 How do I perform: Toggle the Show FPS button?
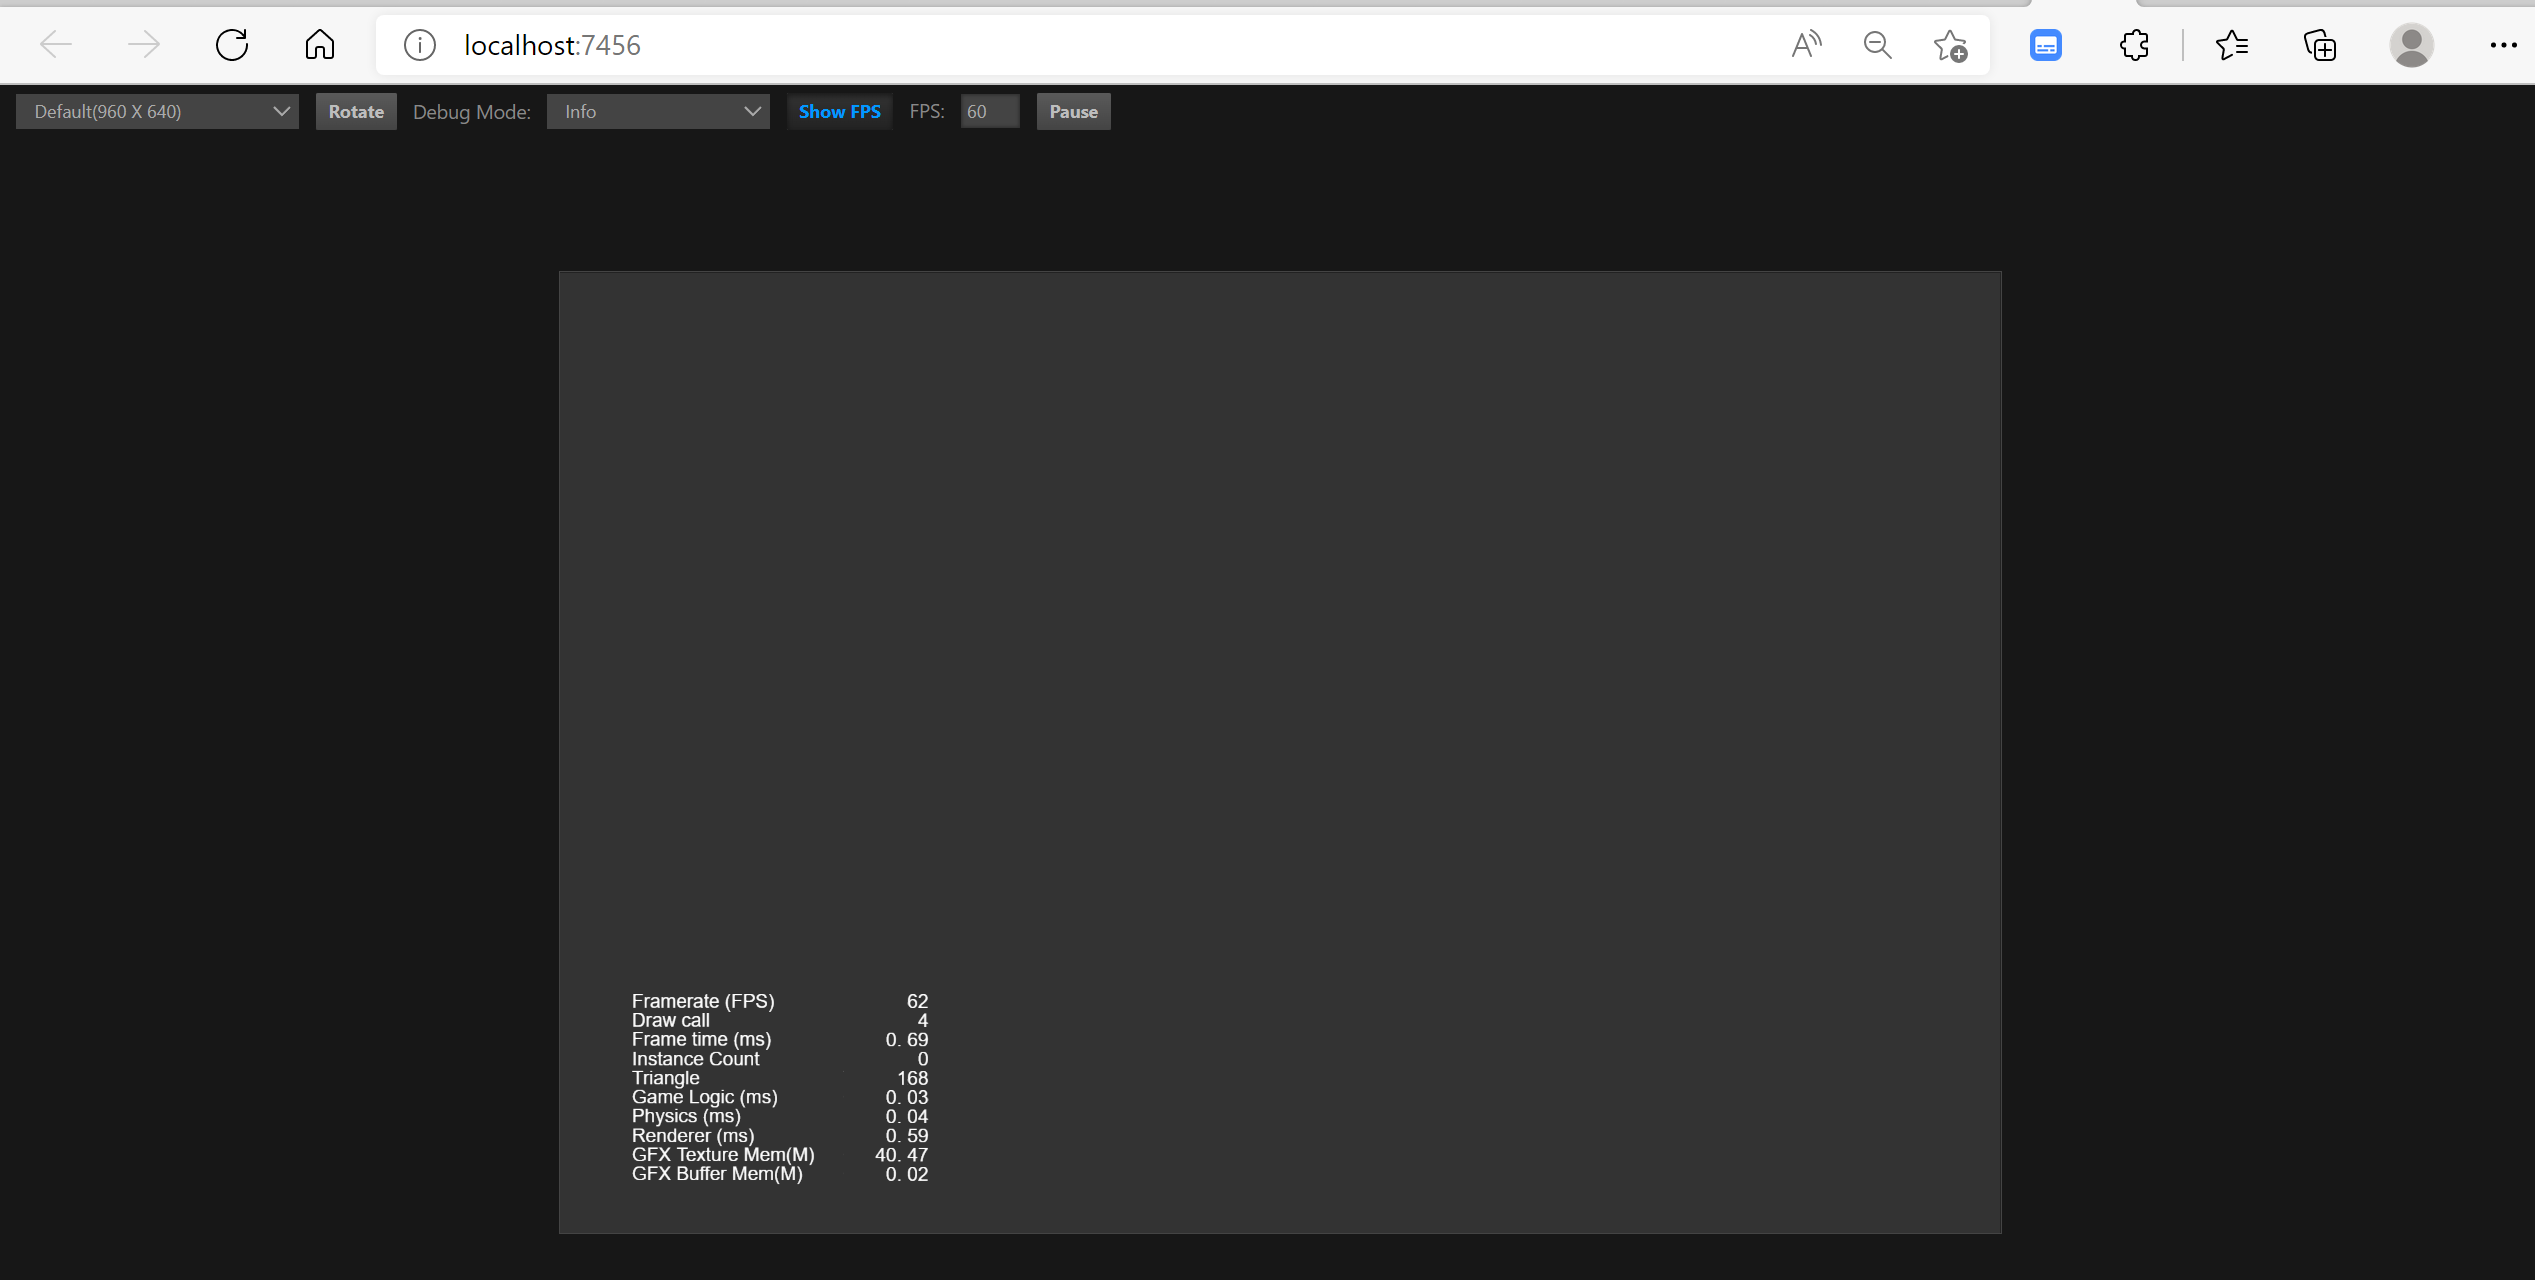pos(839,112)
